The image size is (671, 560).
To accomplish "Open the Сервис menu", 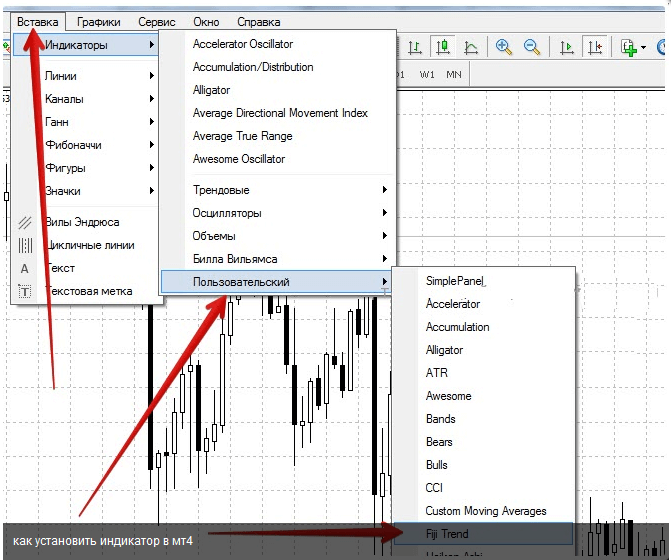I will click(157, 22).
